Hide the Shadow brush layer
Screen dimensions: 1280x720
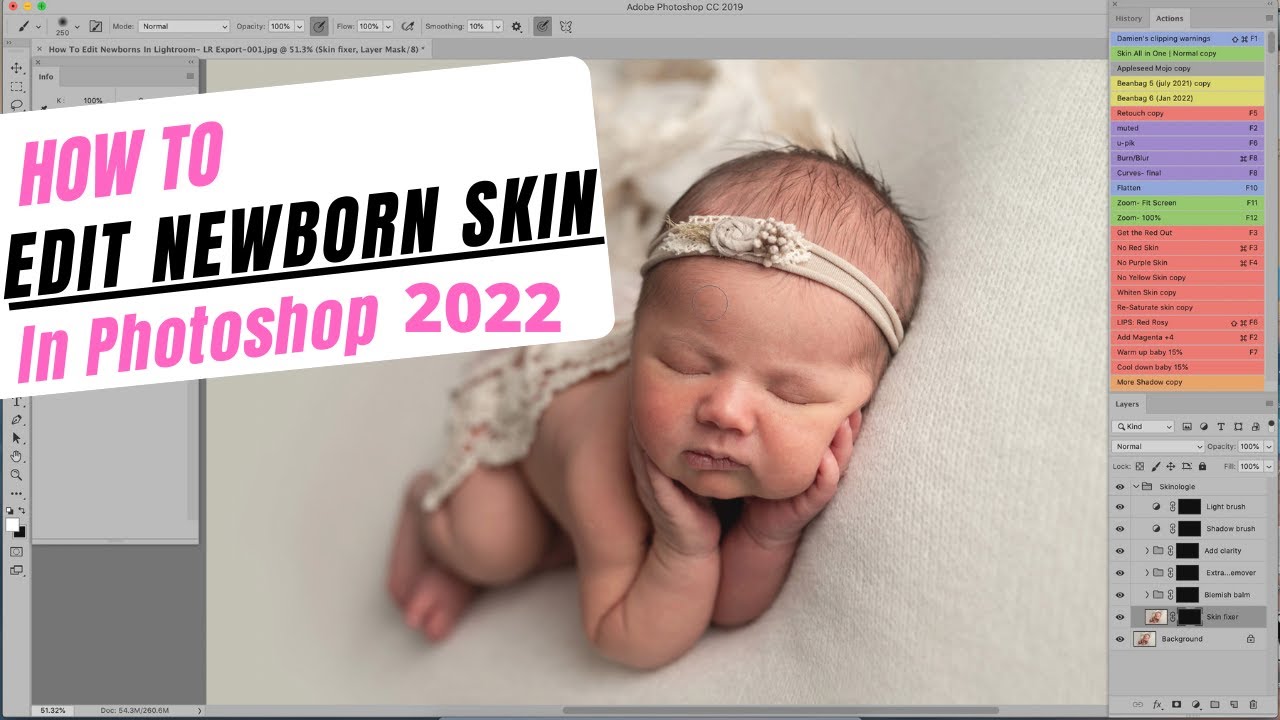click(1120, 529)
